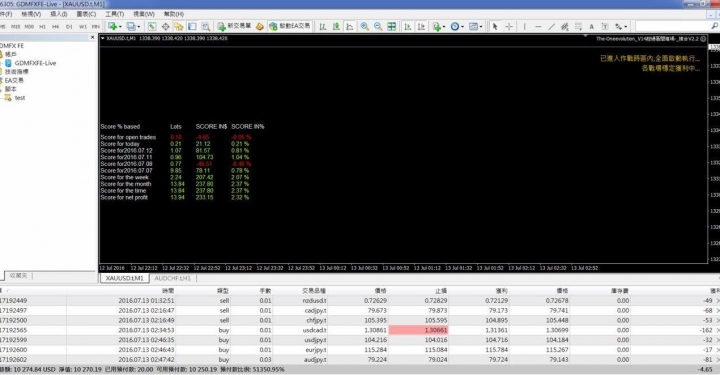720x375 pixels.
Task: Launch MetaEditor via yellow diamond icon
Action: coord(260,27)
